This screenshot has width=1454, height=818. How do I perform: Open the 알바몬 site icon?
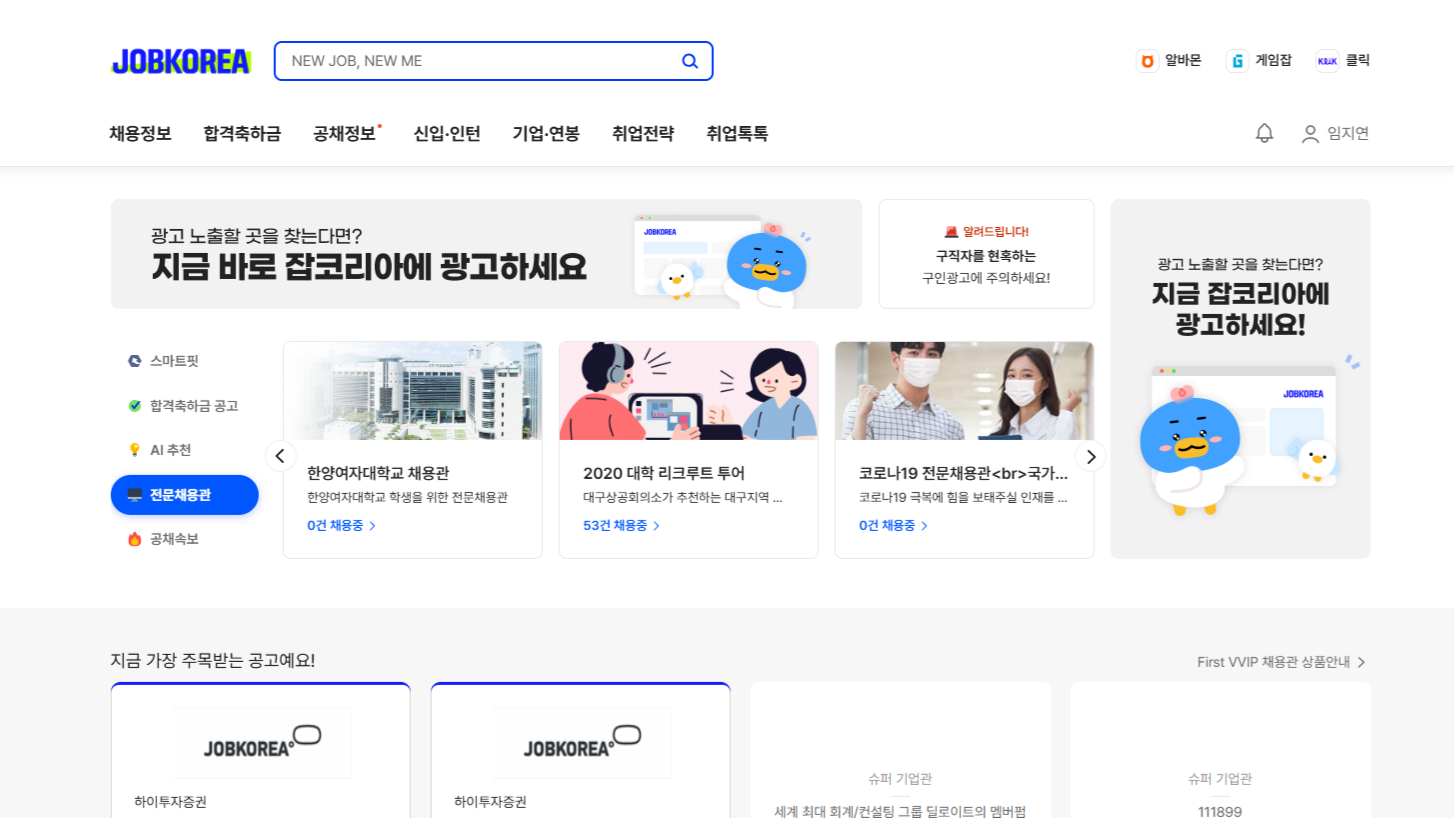pos(1147,61)
